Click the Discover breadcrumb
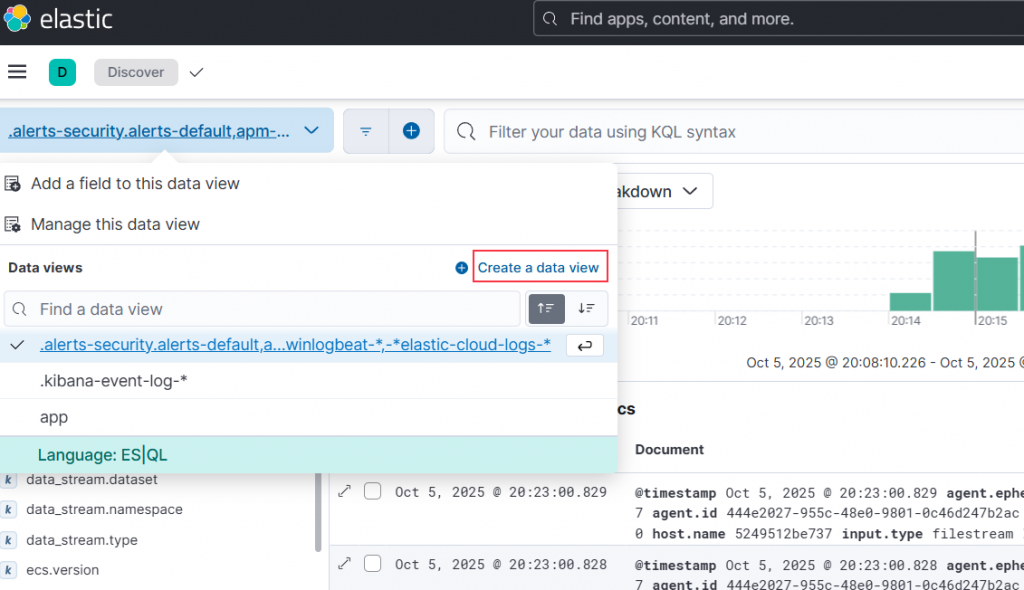Screen dimensions: 1024x590 (136, 72)
